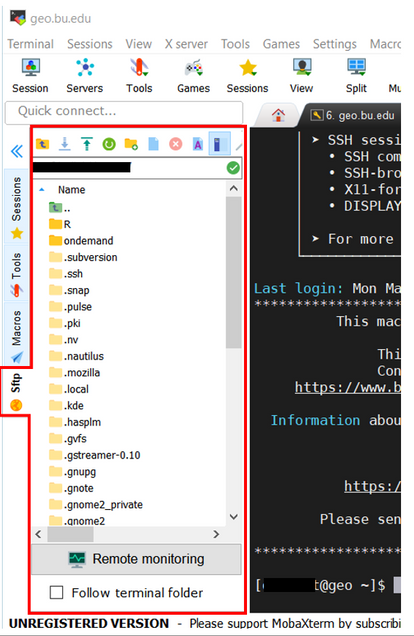Select the .pki folder
The height and width of the screenshot is (636, 414).
65,323
